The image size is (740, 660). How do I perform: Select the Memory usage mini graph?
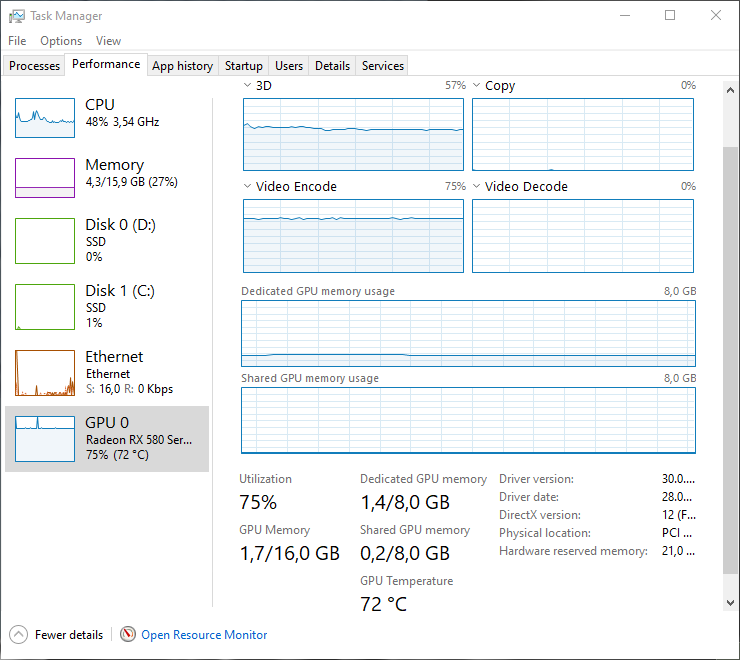45,178
